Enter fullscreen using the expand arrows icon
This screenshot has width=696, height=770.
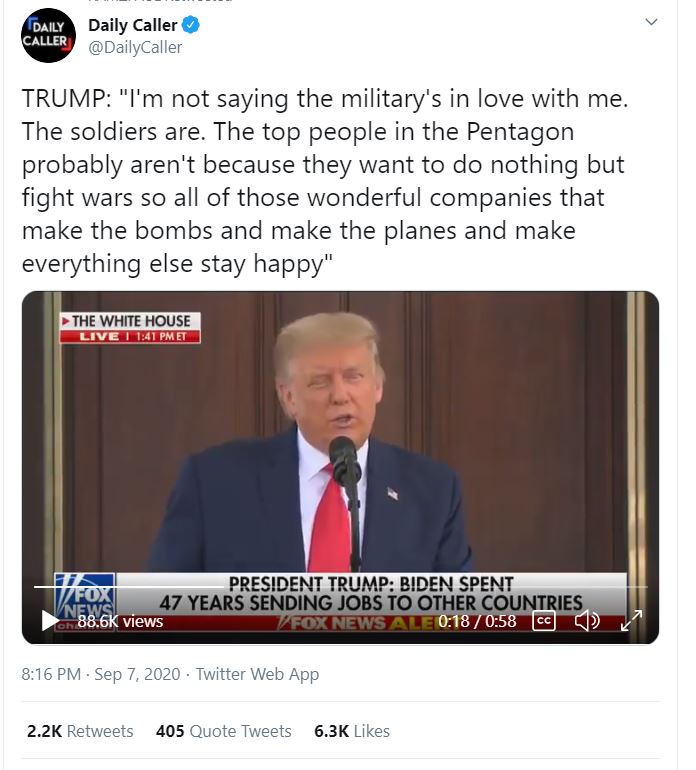coord(630,621)
